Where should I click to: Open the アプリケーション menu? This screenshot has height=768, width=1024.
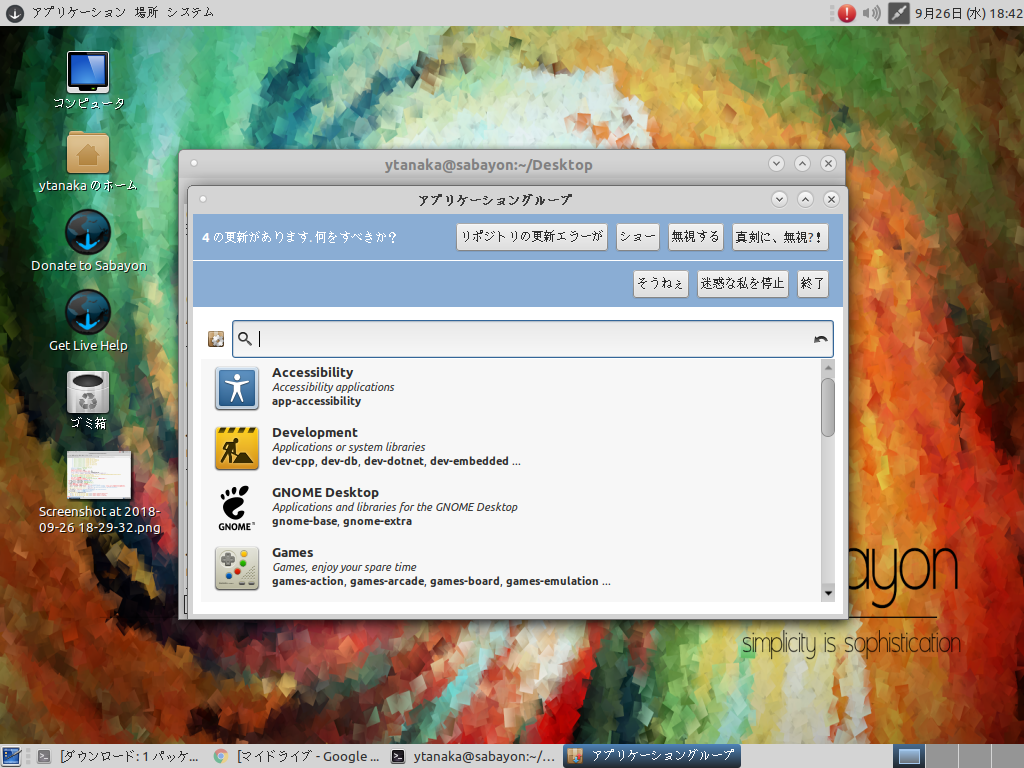click(79, 13)
